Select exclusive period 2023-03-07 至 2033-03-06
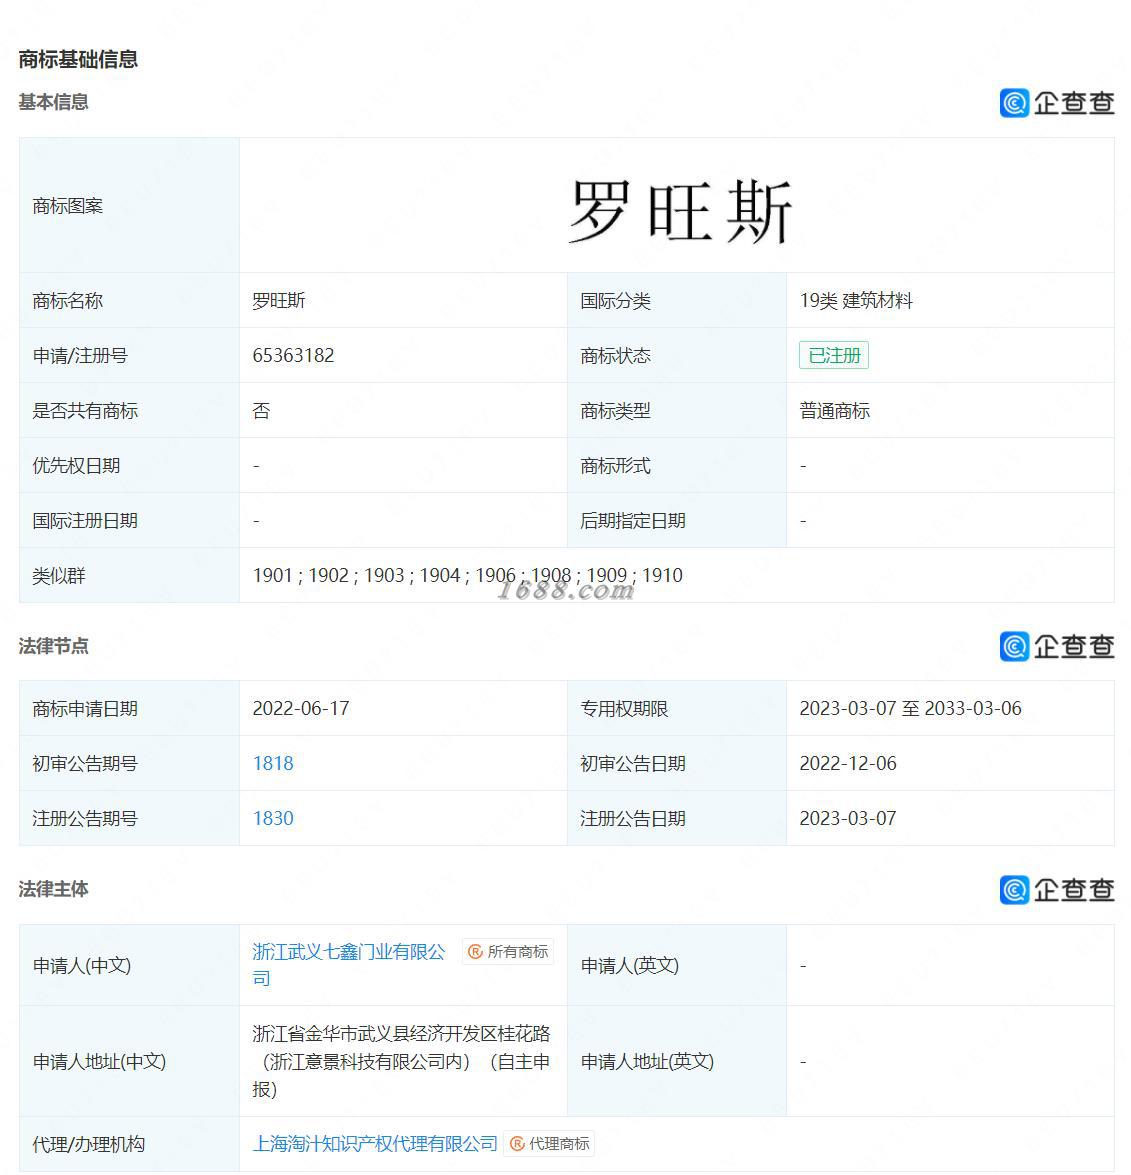Viewport: 1131px width, 1175px height. pos(910,708)
